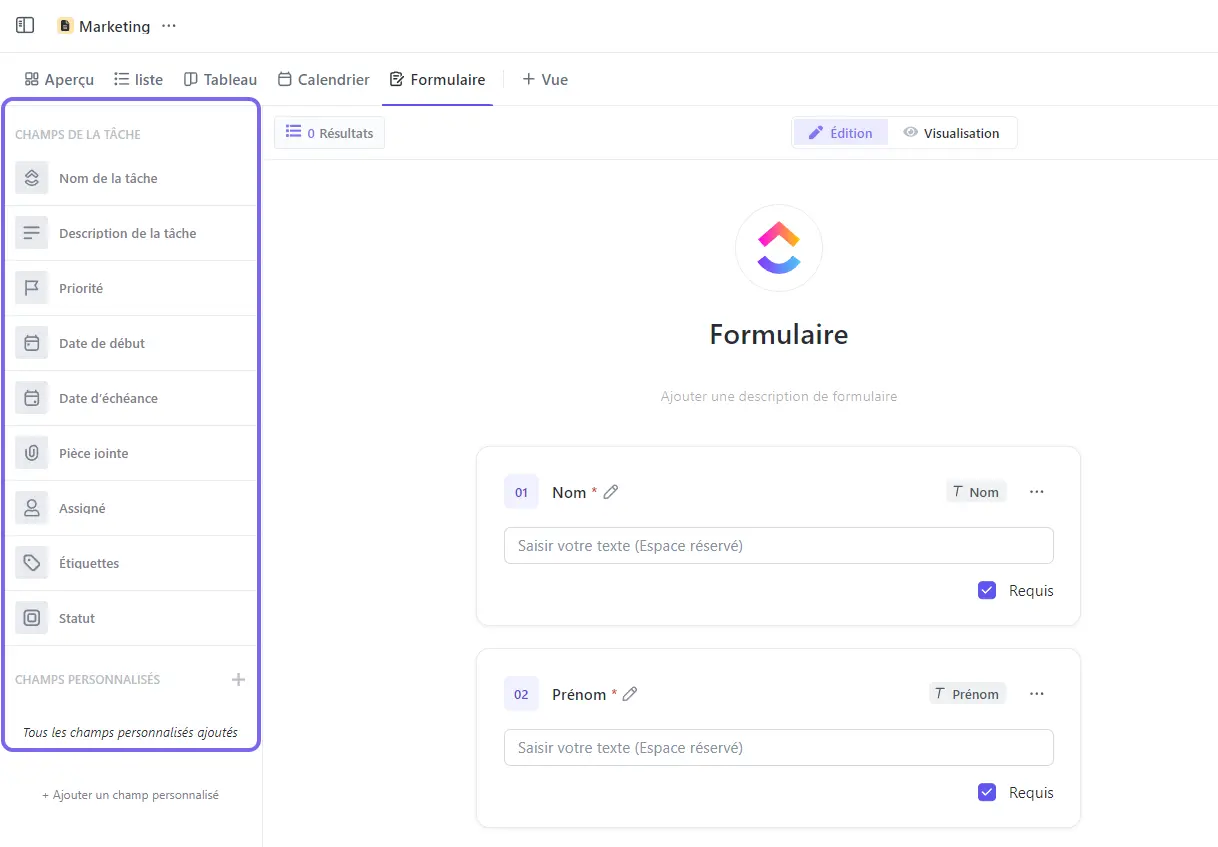Click the 02 number badge
Viewport: 1218px width, 847px height.
(521, 694)
